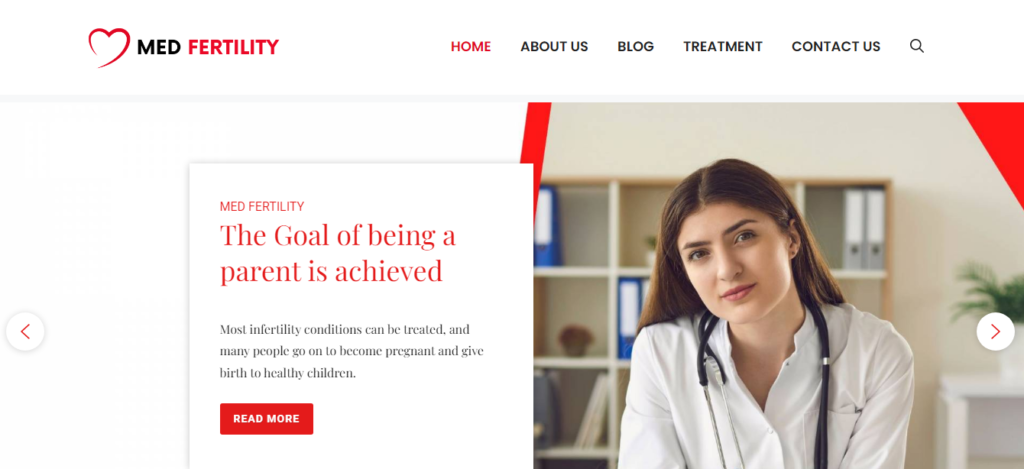Advance to next slide arrow

[x=995, y=332]
